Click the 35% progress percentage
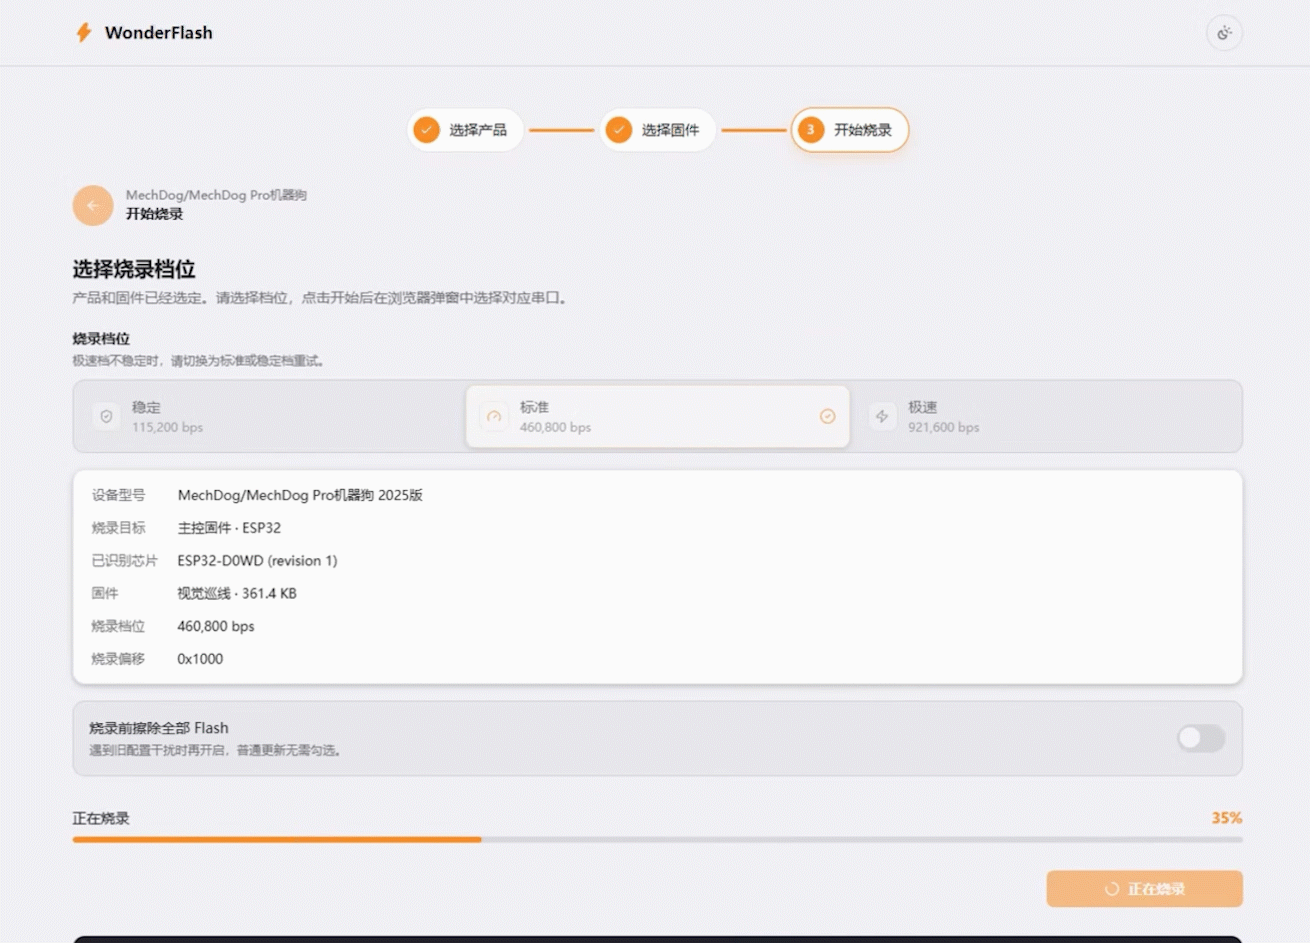 [x=1227, y=818]
